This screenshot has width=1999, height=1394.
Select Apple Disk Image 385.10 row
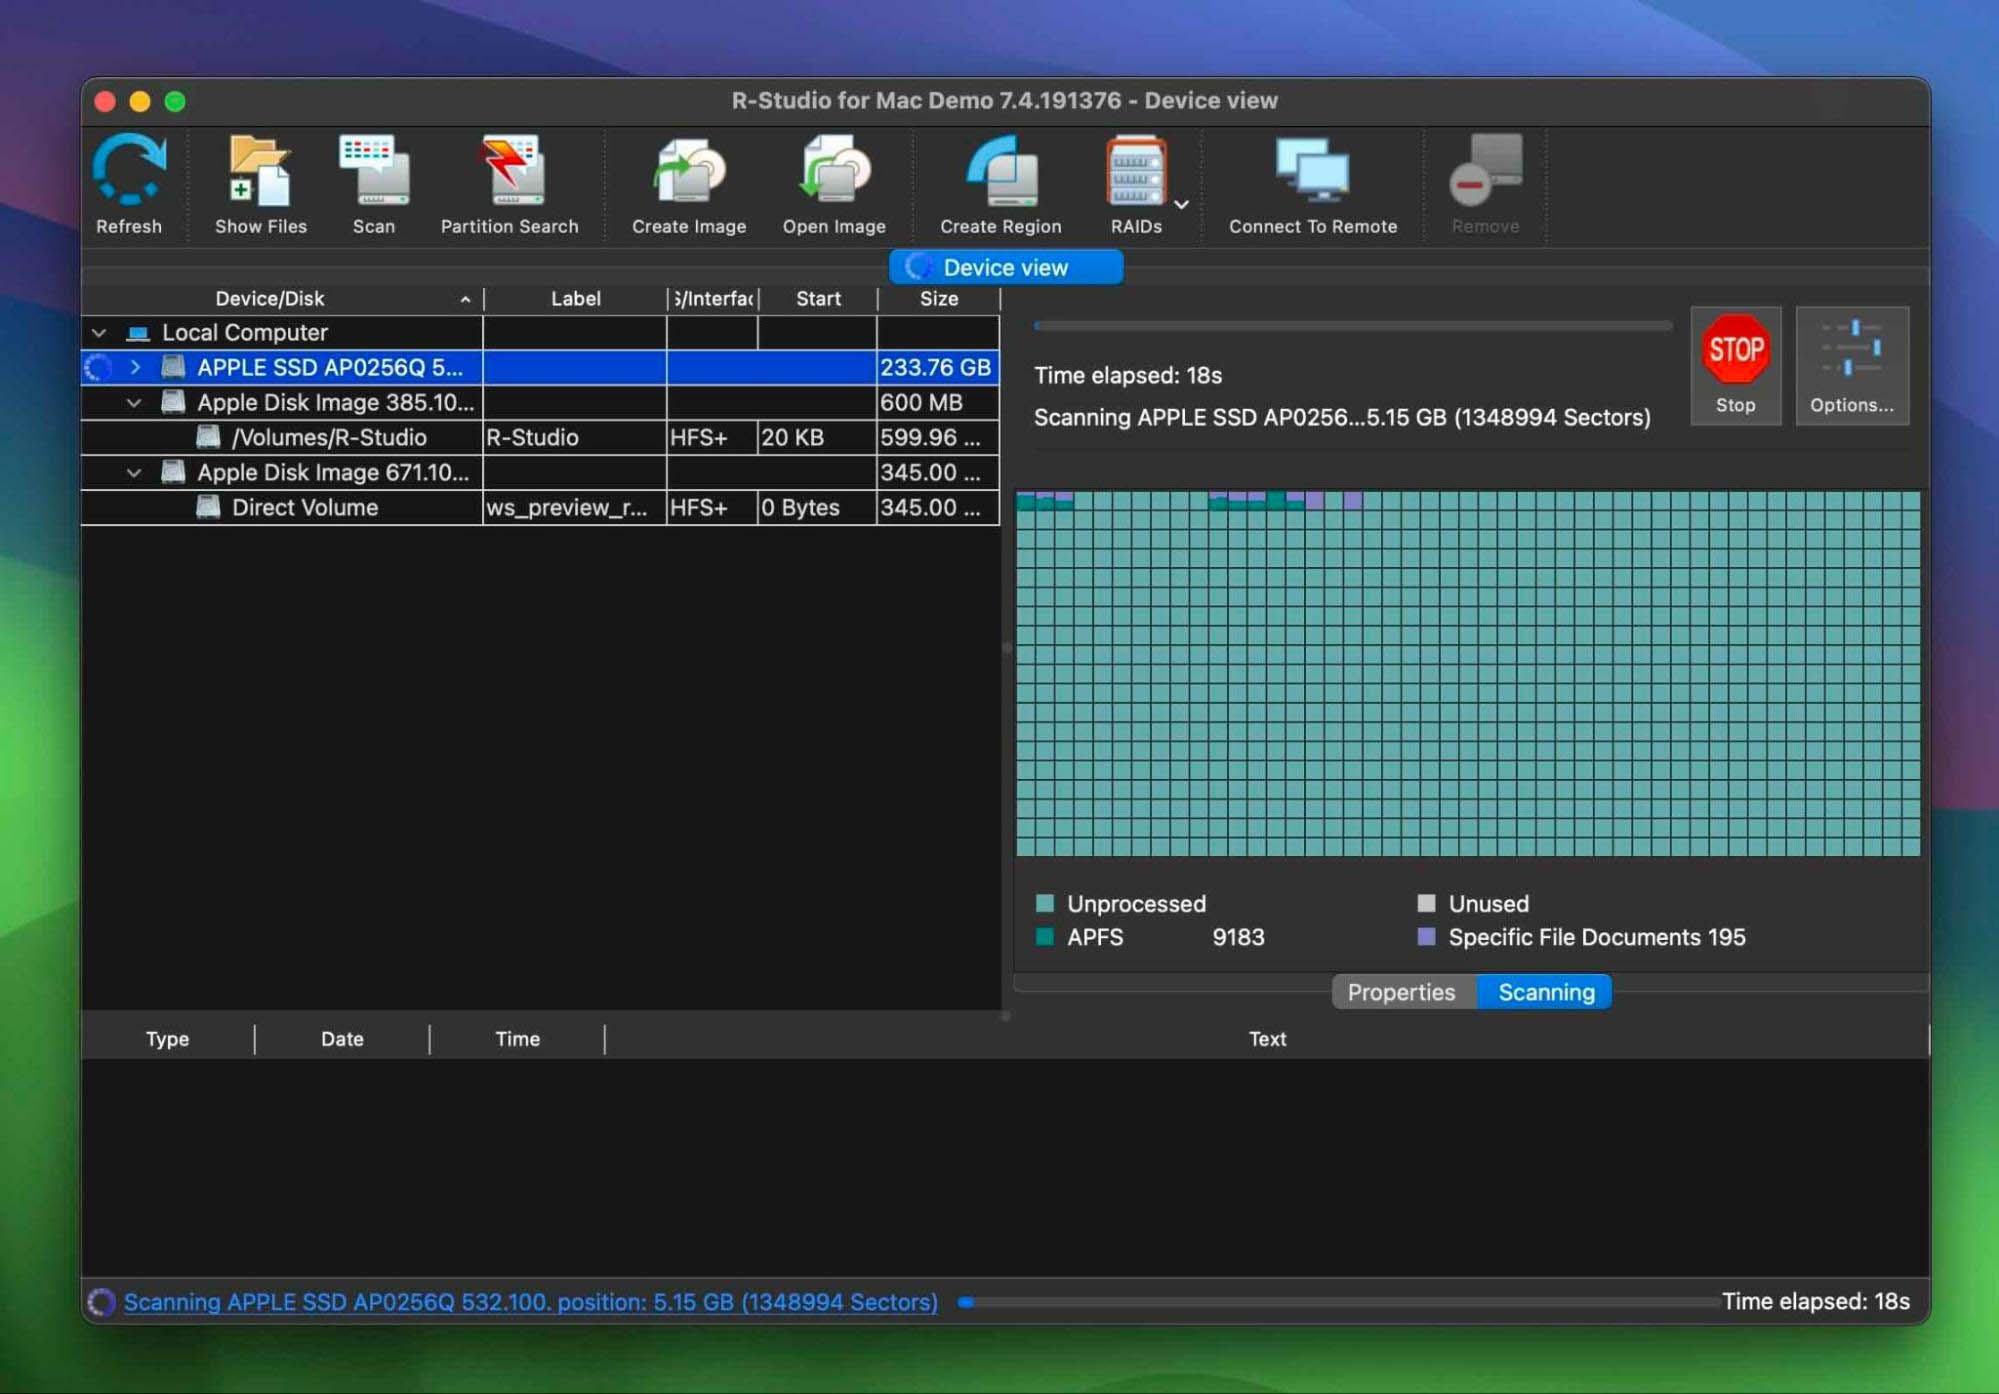pos(540,402)
